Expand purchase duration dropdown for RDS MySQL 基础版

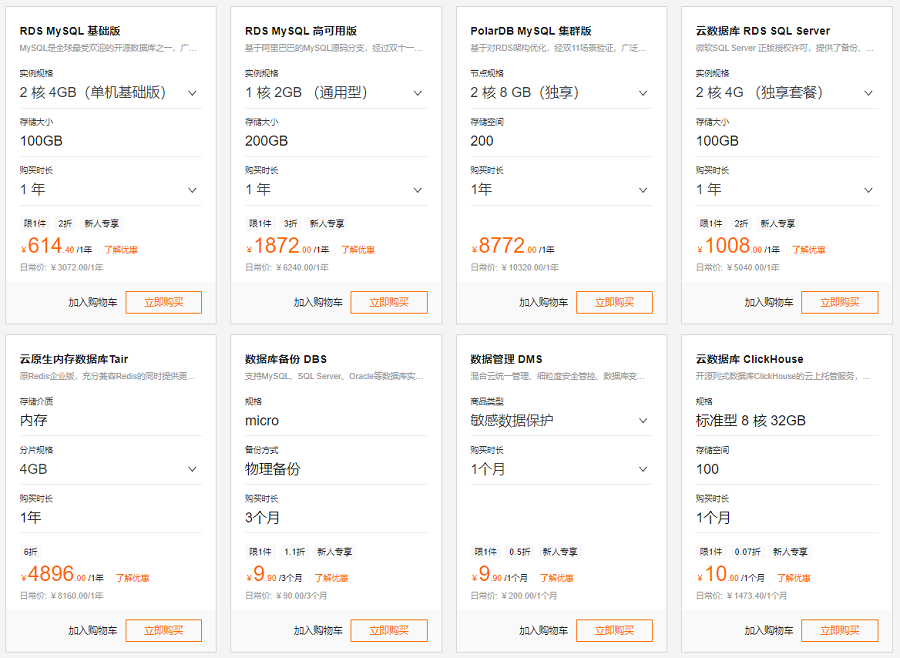(x=111, y=189)
